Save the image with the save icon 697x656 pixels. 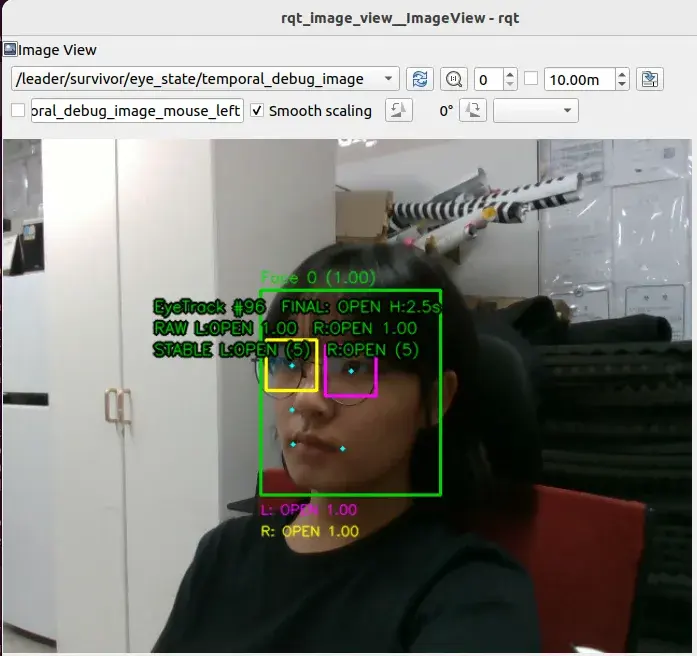tap(650, 79)
